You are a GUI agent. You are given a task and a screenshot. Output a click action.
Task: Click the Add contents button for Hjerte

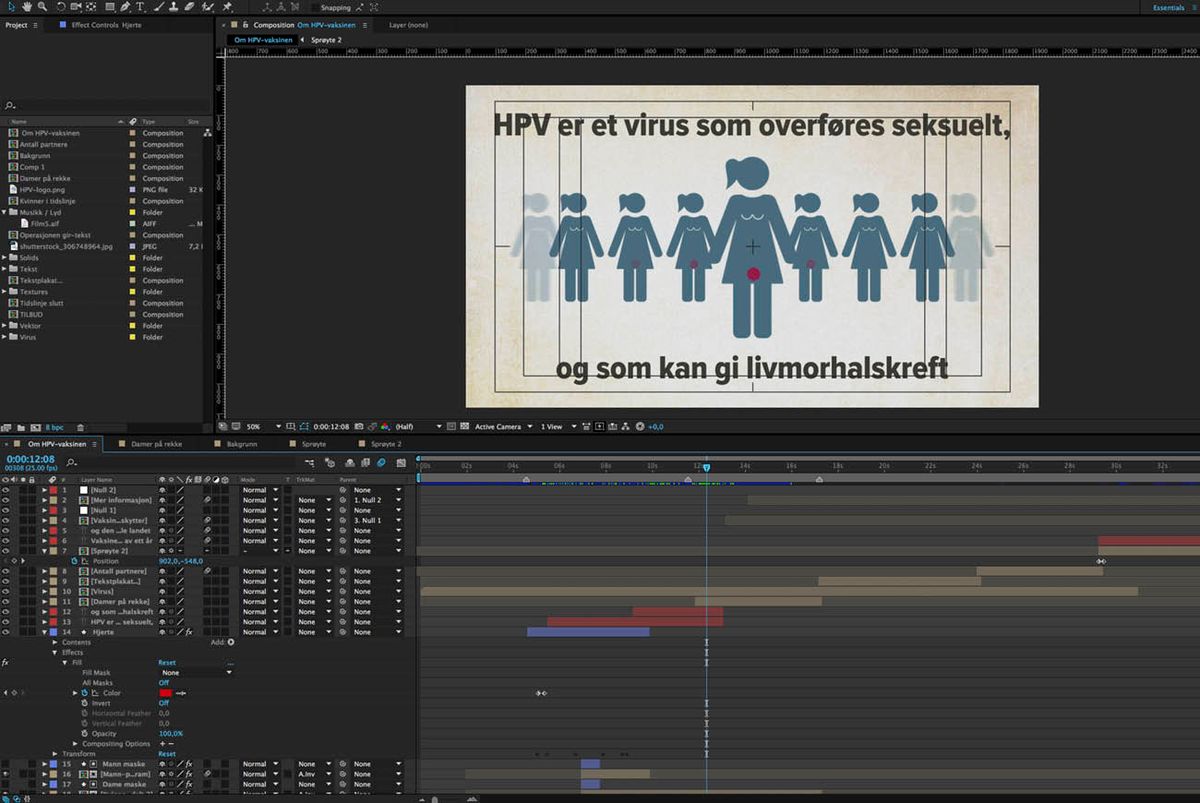(230, 642)
